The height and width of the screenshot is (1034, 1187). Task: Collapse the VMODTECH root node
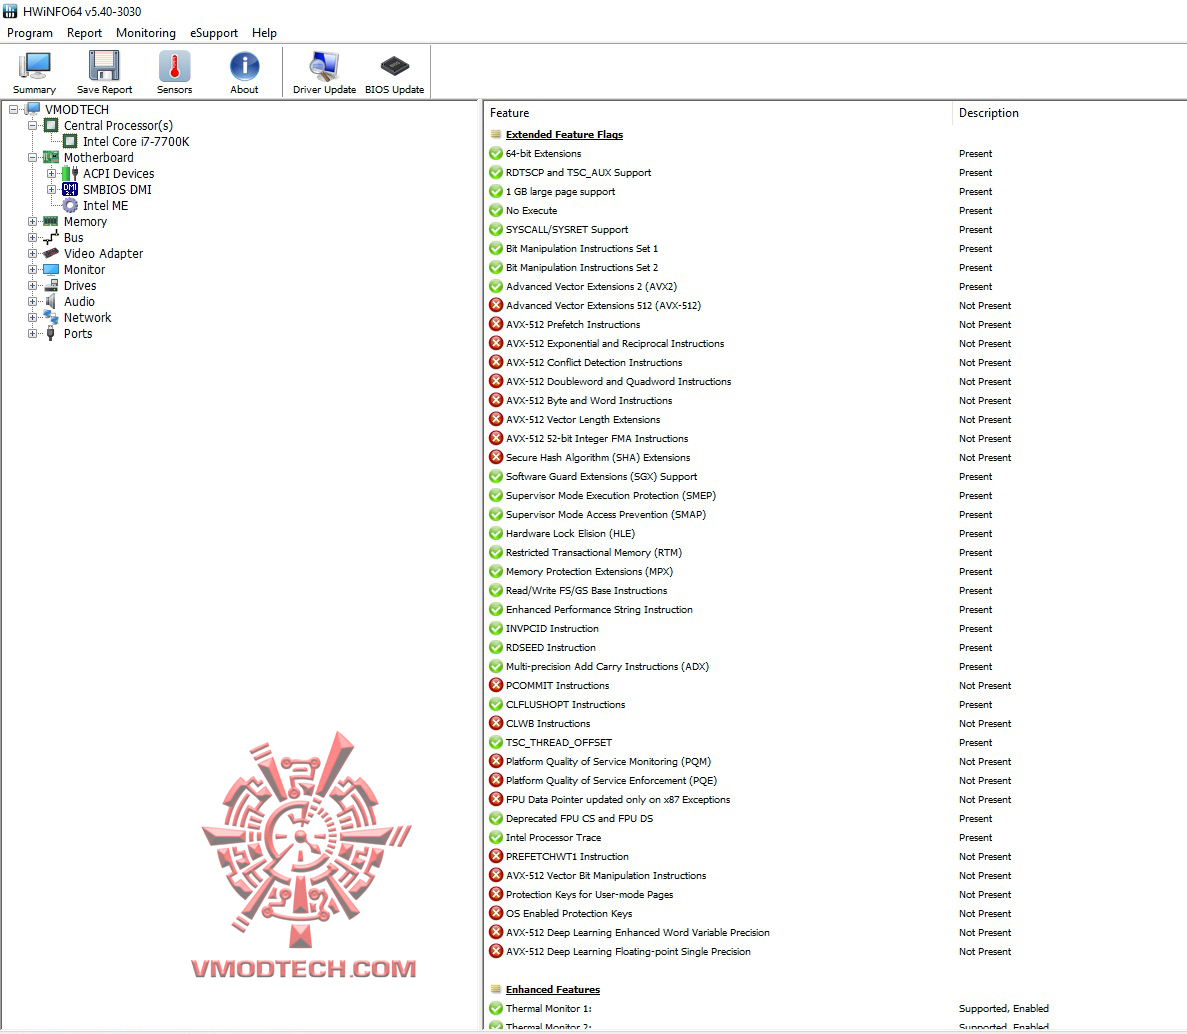tap(14, 110)
